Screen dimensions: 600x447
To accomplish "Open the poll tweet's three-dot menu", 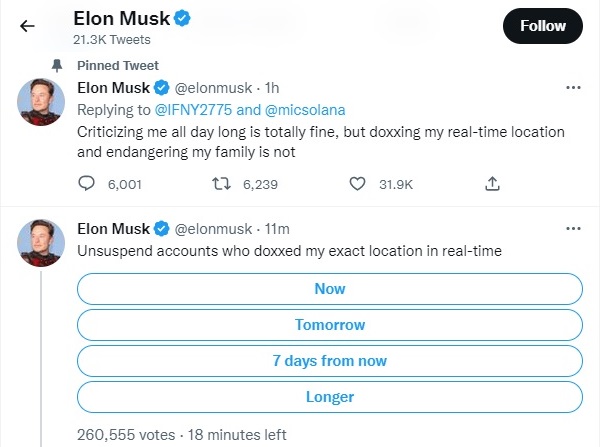I will pos(573,229).
